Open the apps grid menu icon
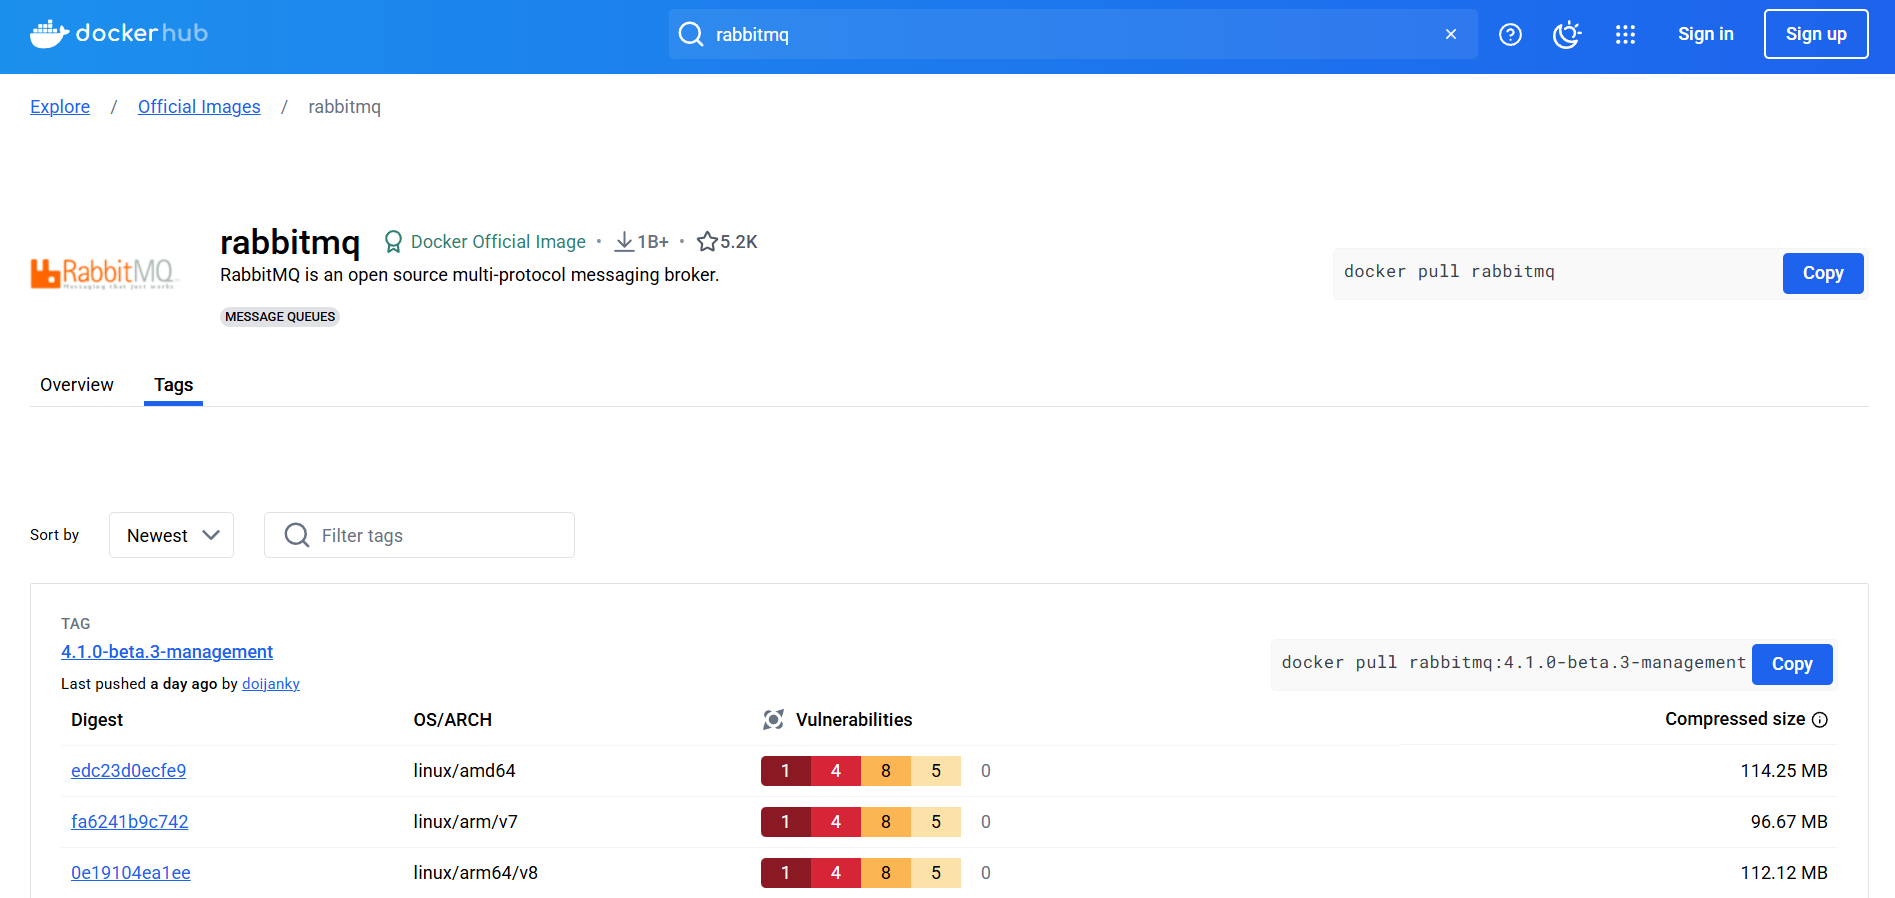This screenshot has height=898, width=1895. (x=1625, y=35)
